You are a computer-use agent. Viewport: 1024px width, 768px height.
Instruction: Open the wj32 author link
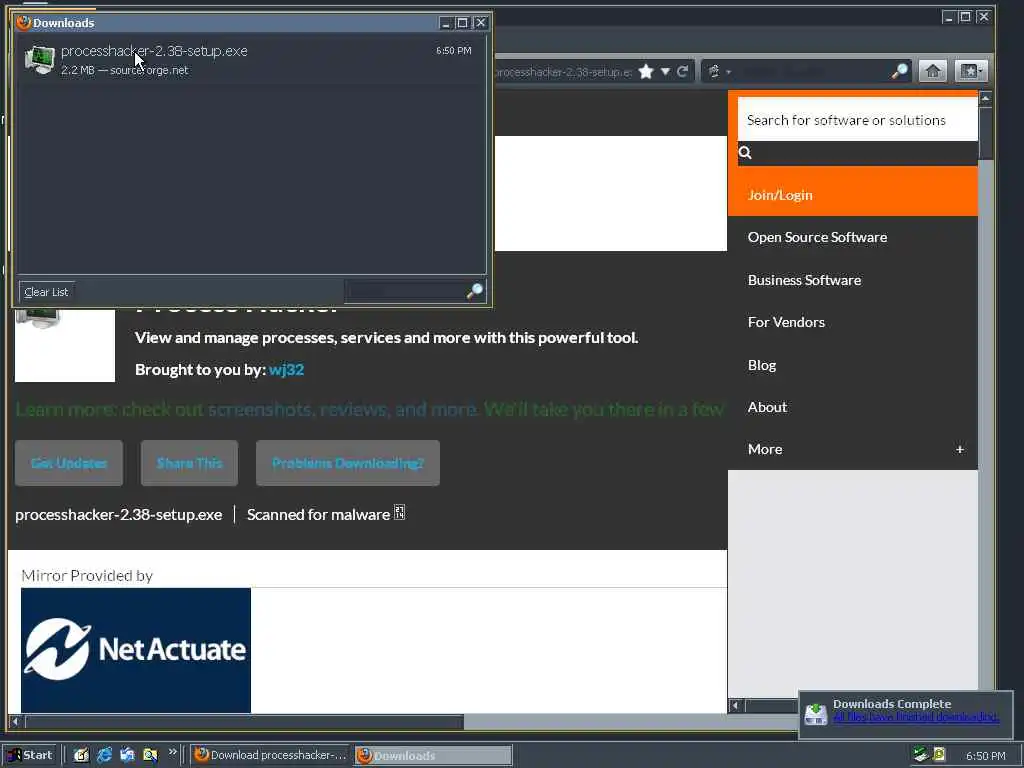click(286, 370)
